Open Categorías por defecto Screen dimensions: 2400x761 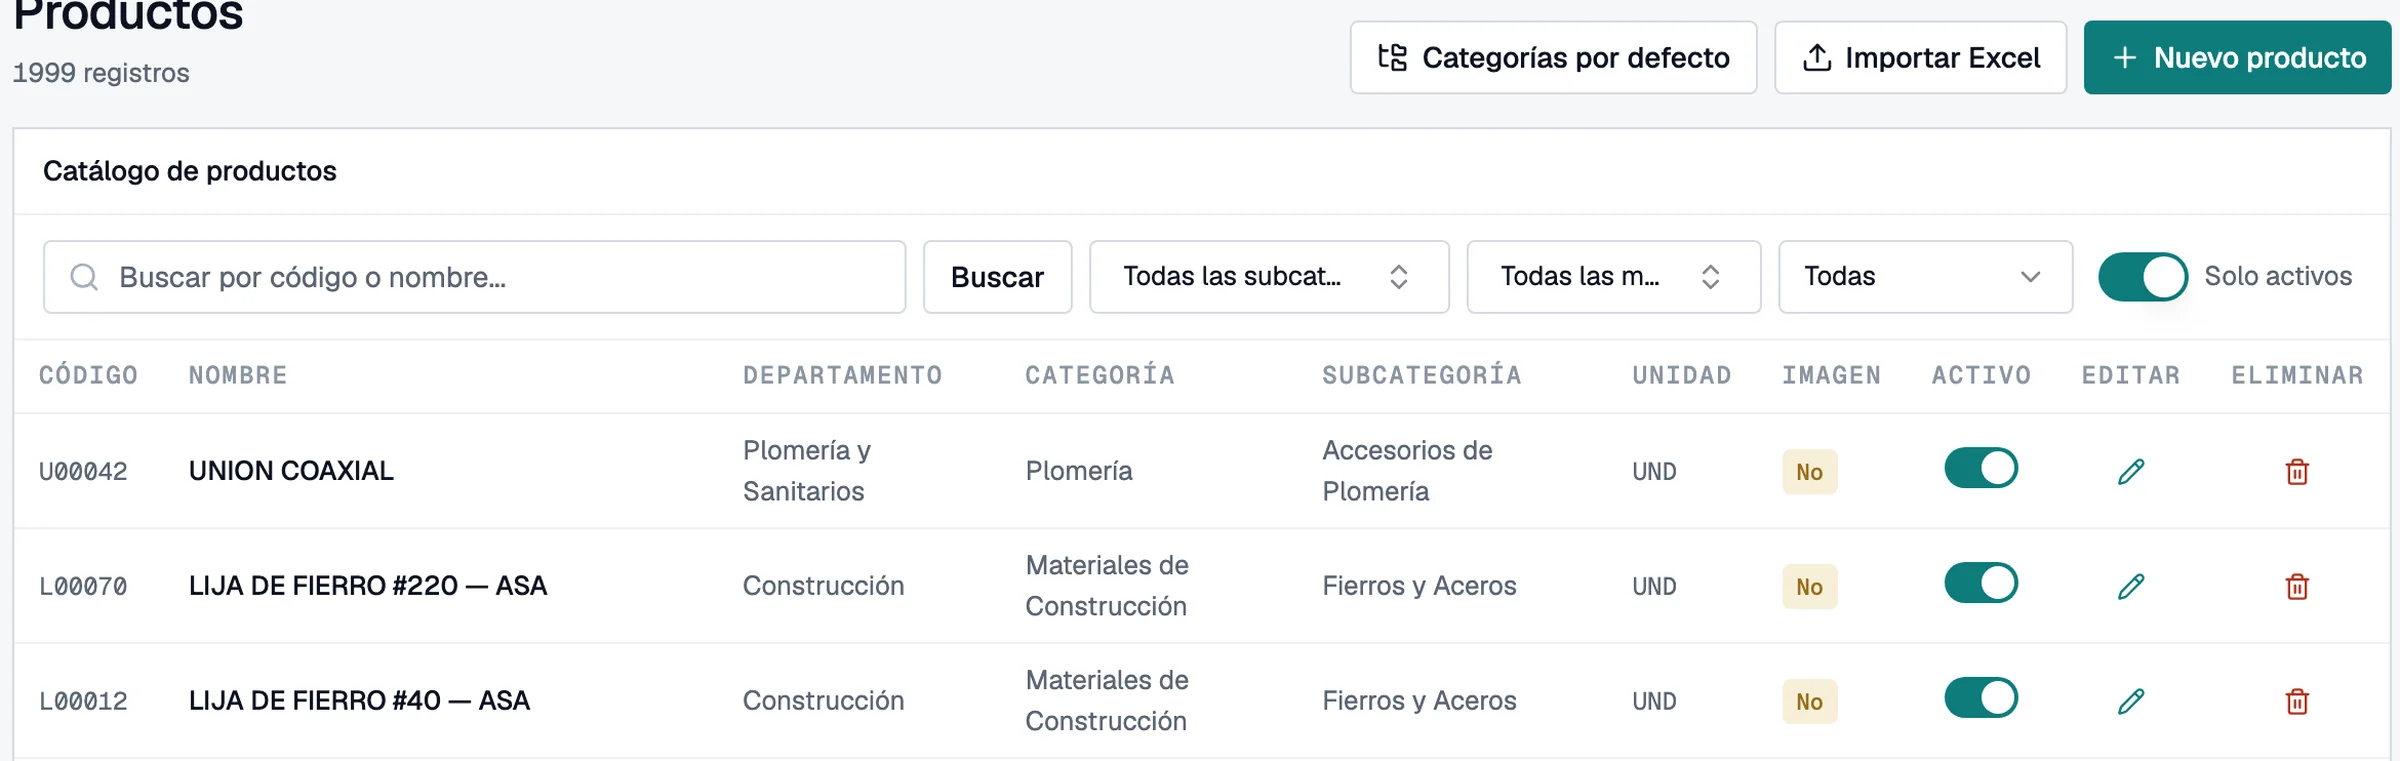(x=1553, y=58)
